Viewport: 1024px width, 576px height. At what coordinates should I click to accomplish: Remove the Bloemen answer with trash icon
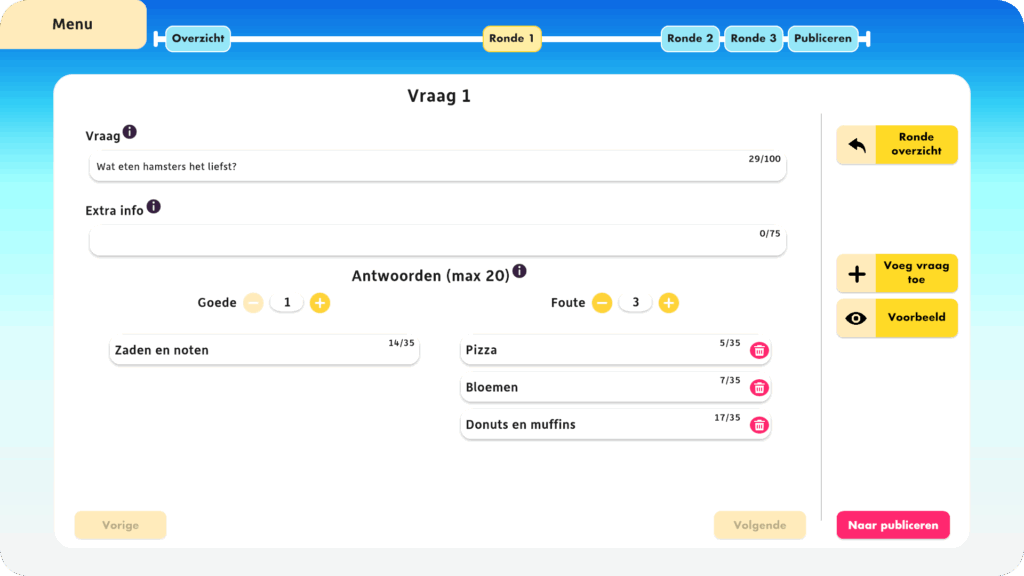pos(759,387)
